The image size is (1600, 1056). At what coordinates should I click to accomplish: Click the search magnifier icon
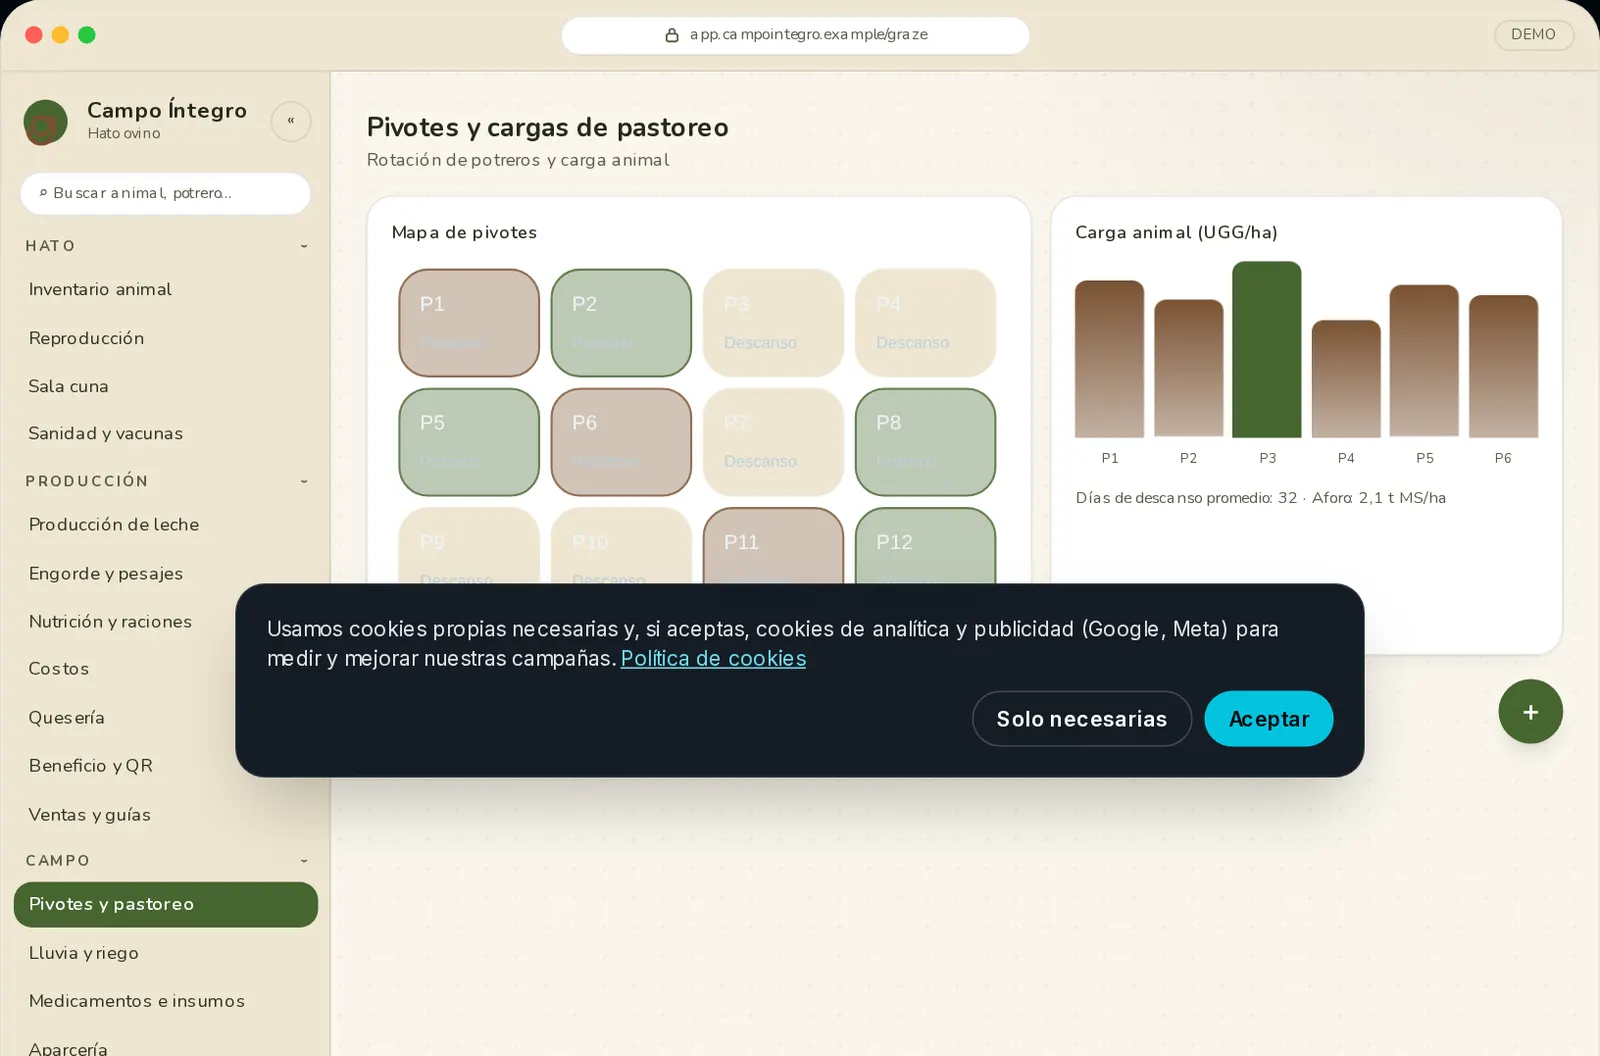click(43, 193)
